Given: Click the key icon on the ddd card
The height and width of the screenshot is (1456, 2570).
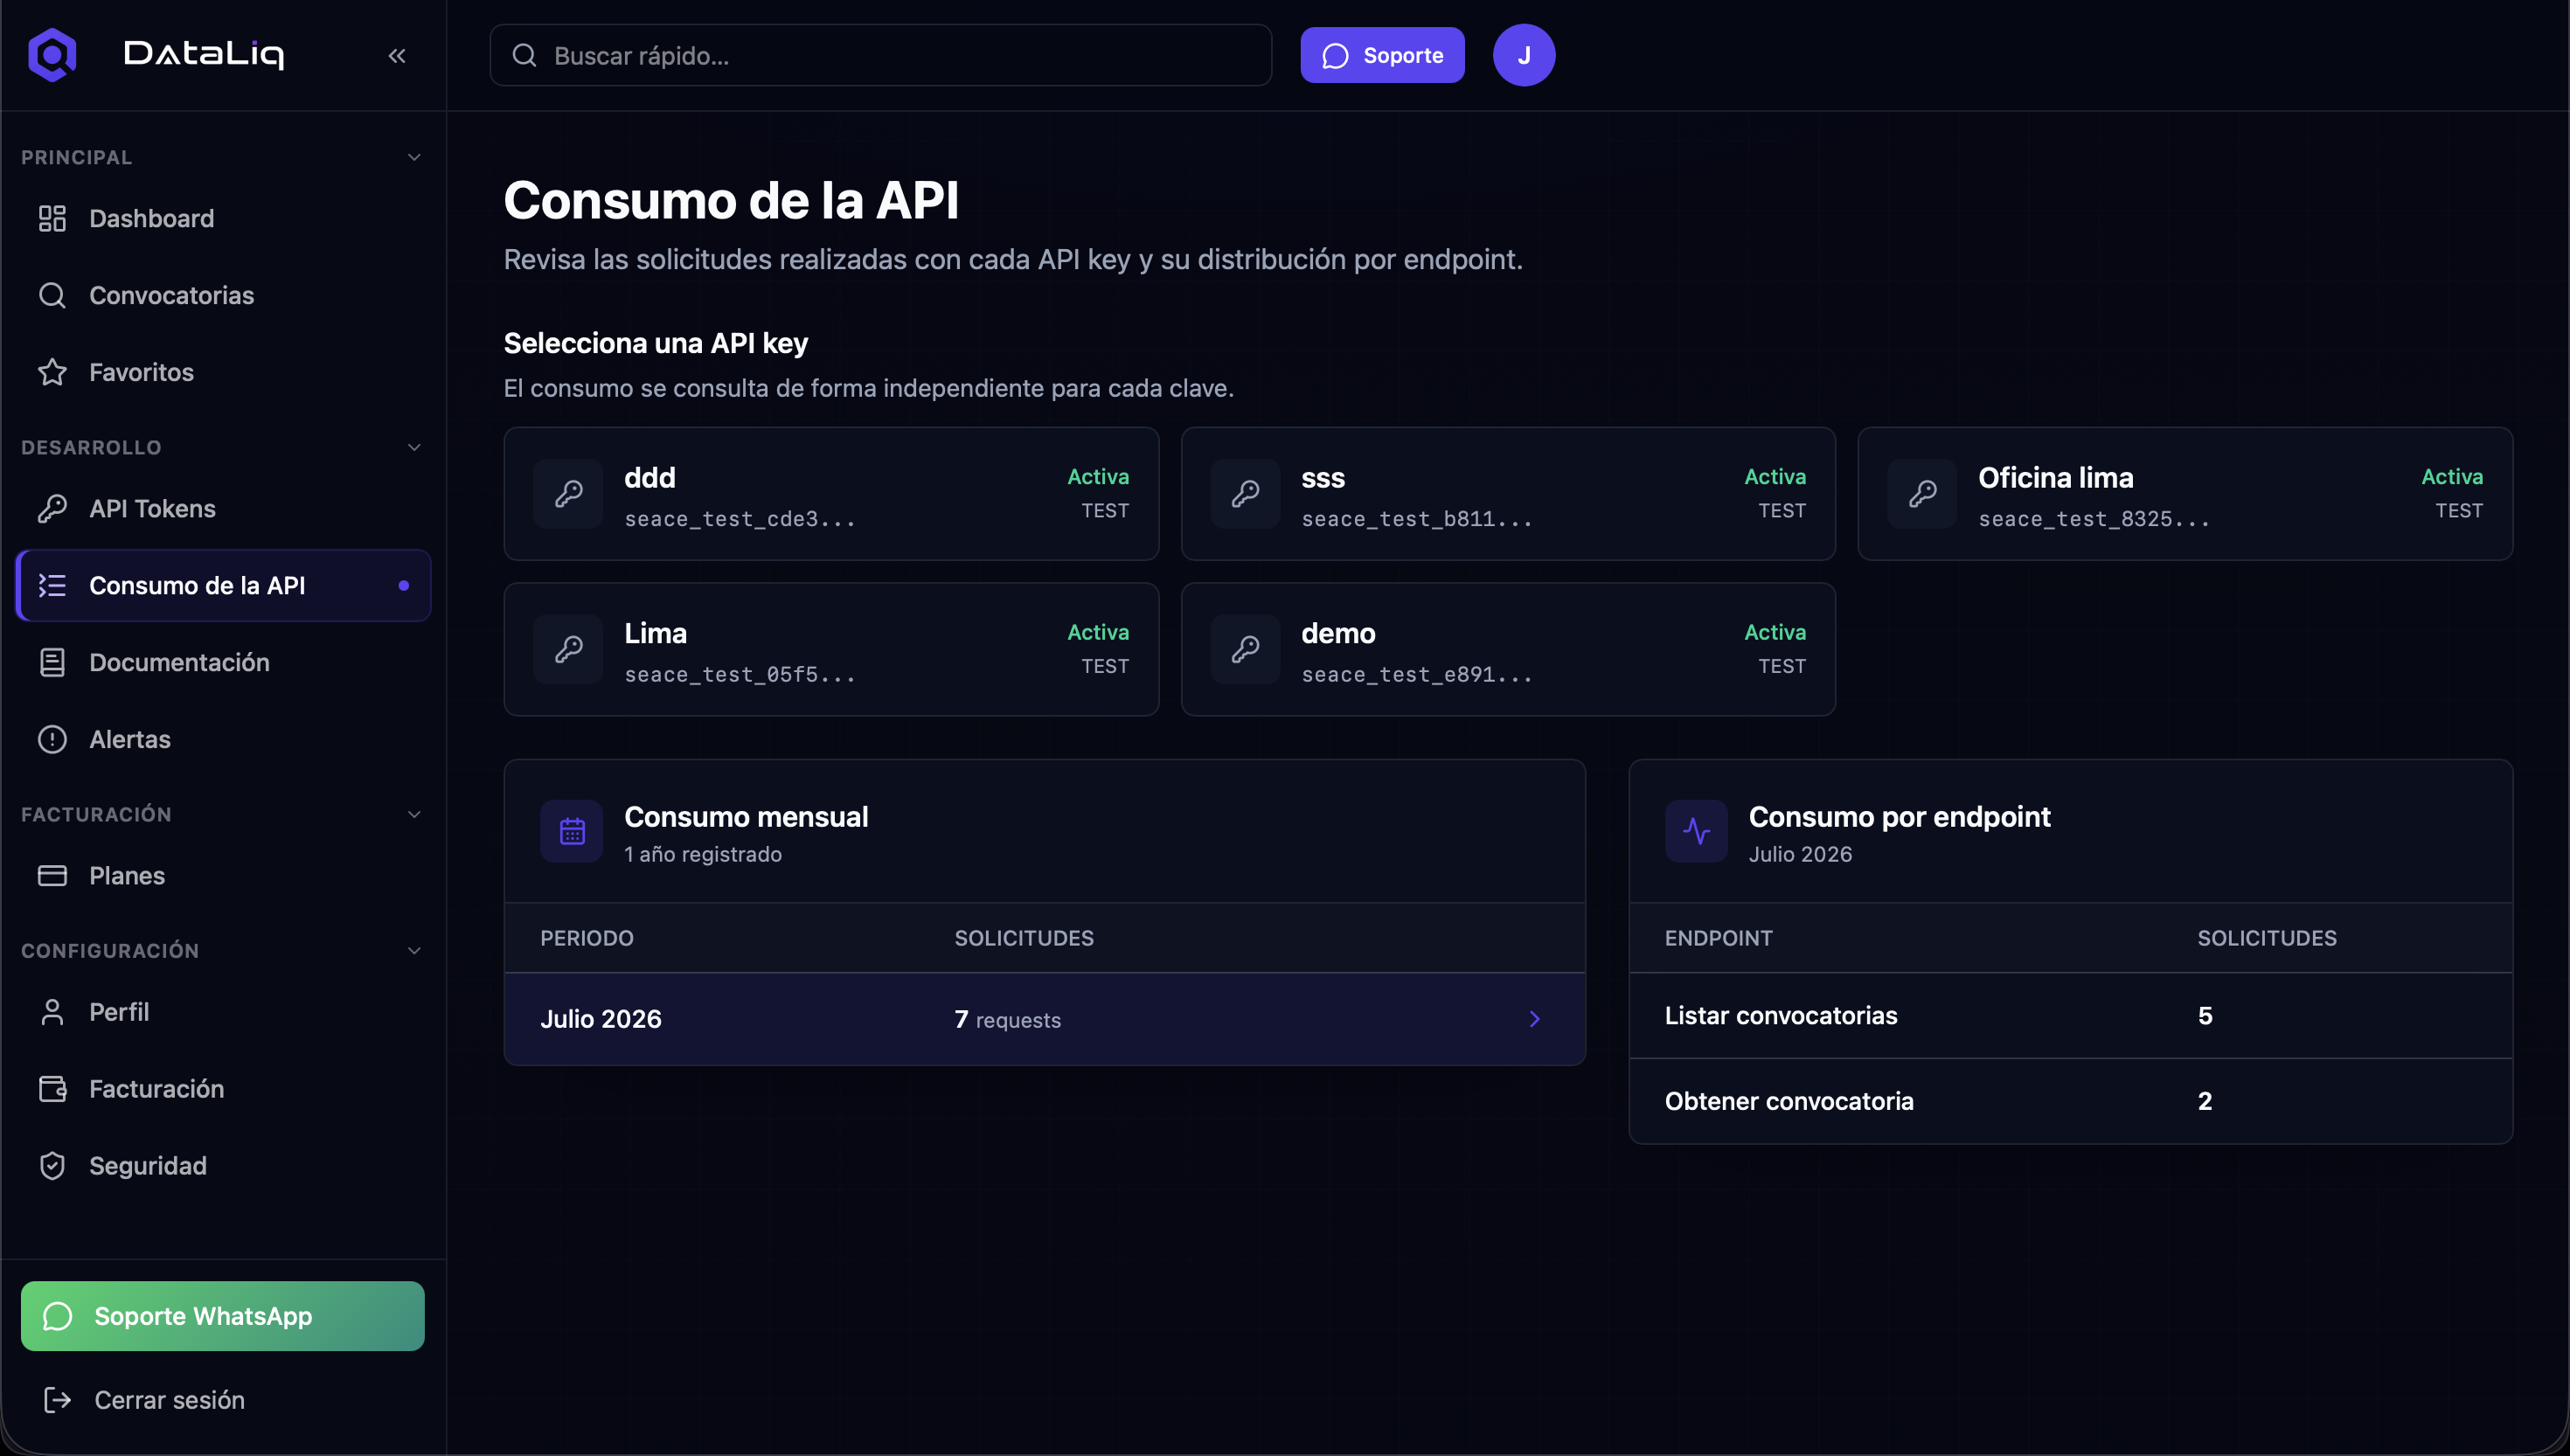Looking at the screenshot, I should point(568,494).
